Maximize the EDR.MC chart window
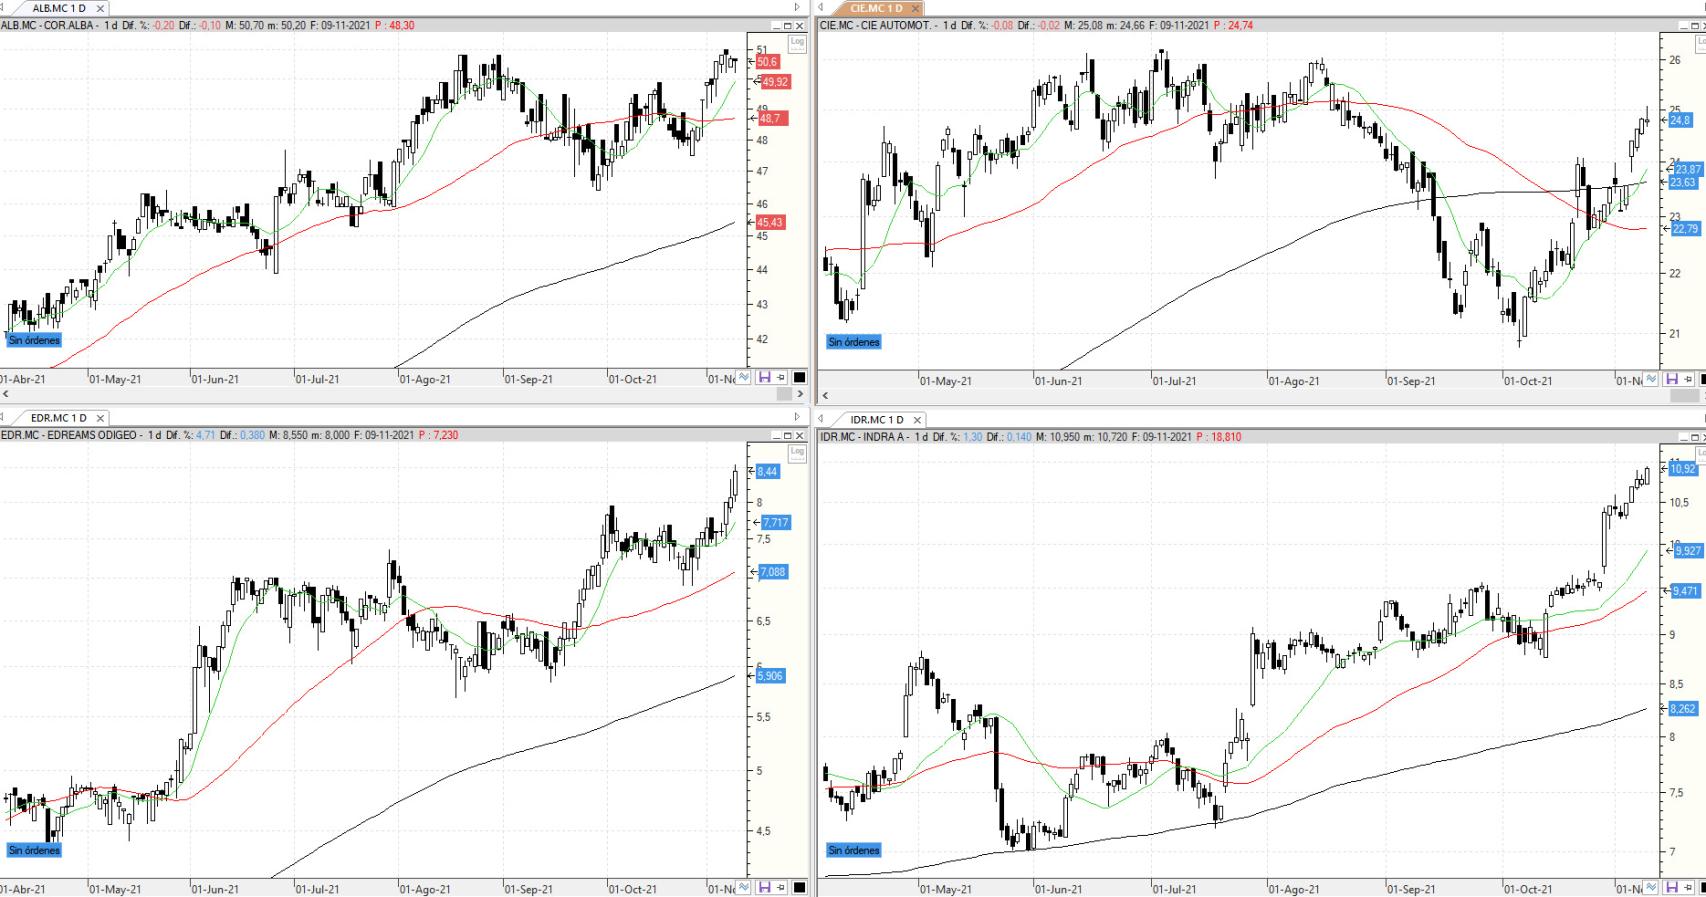This screenshot has width=1706, height=897. pyautogui.click(x=787, y=436)
